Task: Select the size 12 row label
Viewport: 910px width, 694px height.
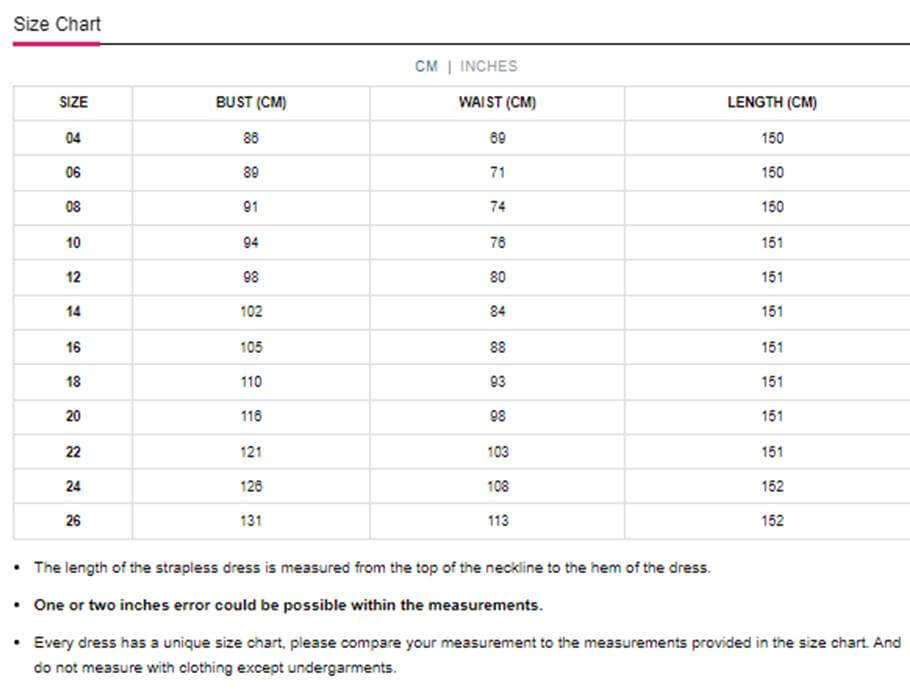Action: [x=73, y=277]
